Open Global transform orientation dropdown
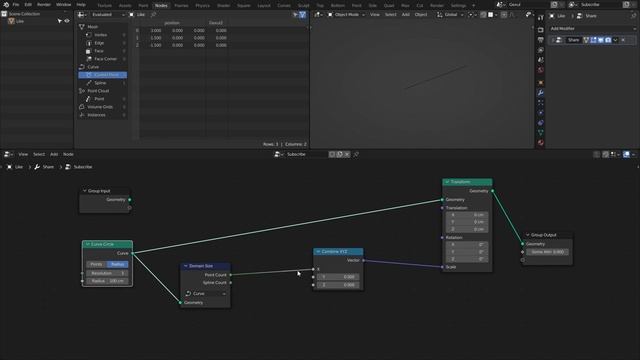The height and width of the screenshot is (360, 640). (x=451, y=15)
